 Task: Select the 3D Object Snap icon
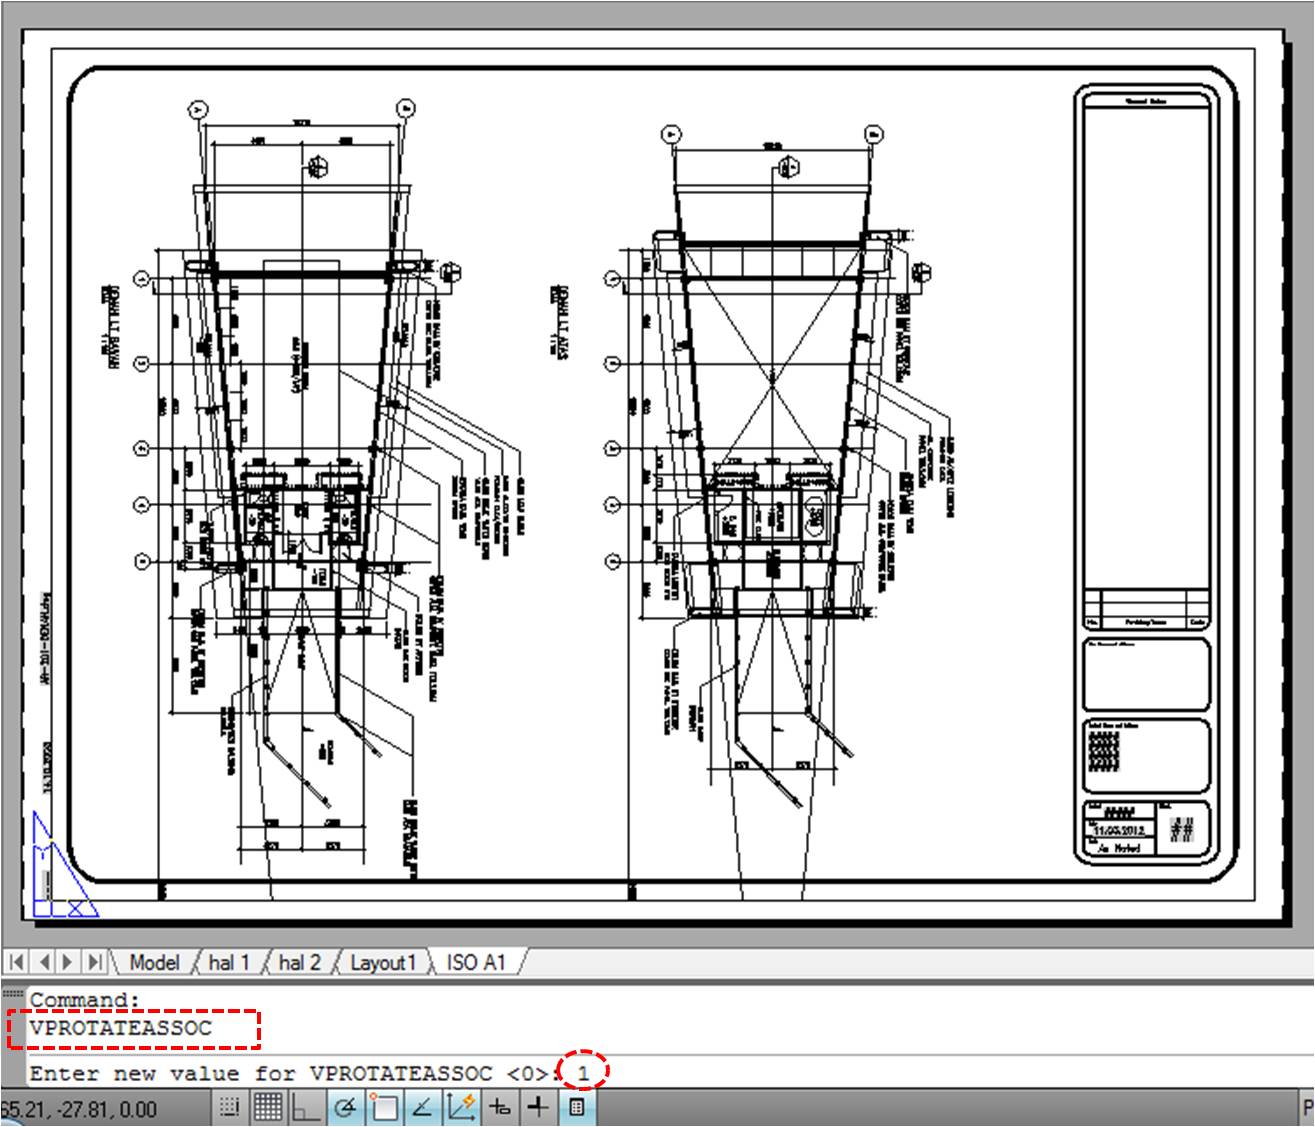pos(420,1108)
